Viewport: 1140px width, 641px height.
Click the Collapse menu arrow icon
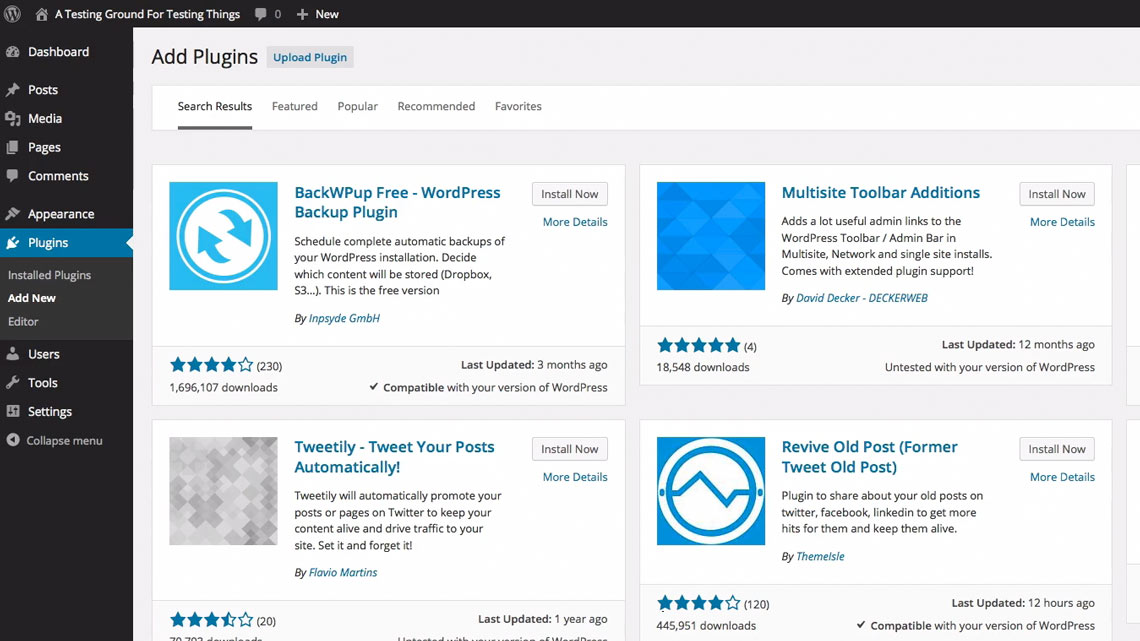(12, 440)
